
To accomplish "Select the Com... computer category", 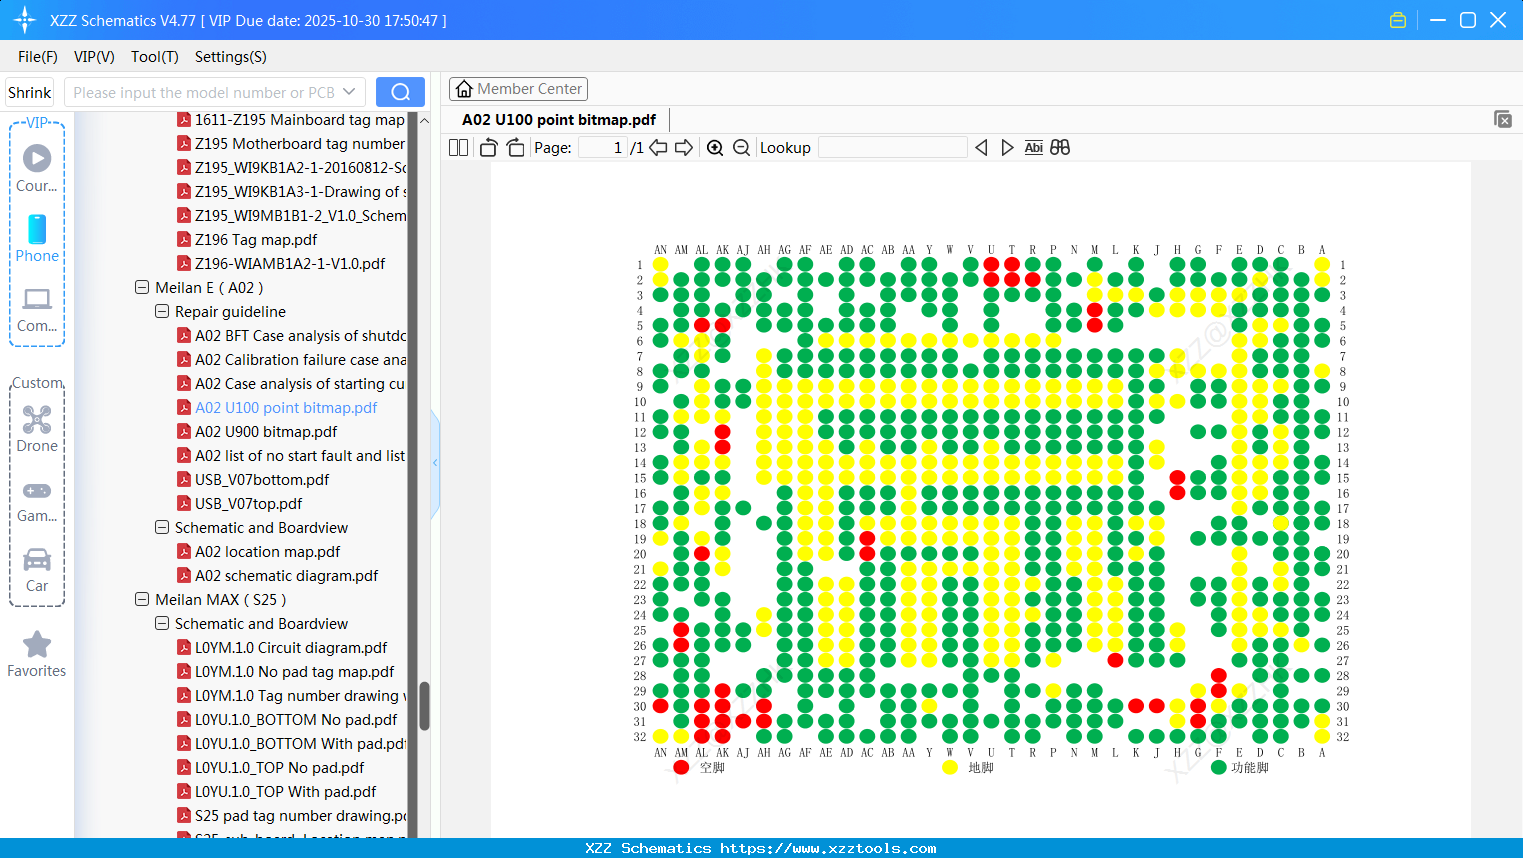I will click(x=37, y=309).
